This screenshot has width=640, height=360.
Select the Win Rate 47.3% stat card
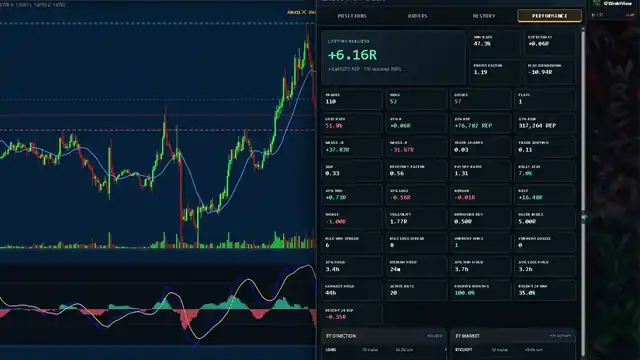[495, 42]
